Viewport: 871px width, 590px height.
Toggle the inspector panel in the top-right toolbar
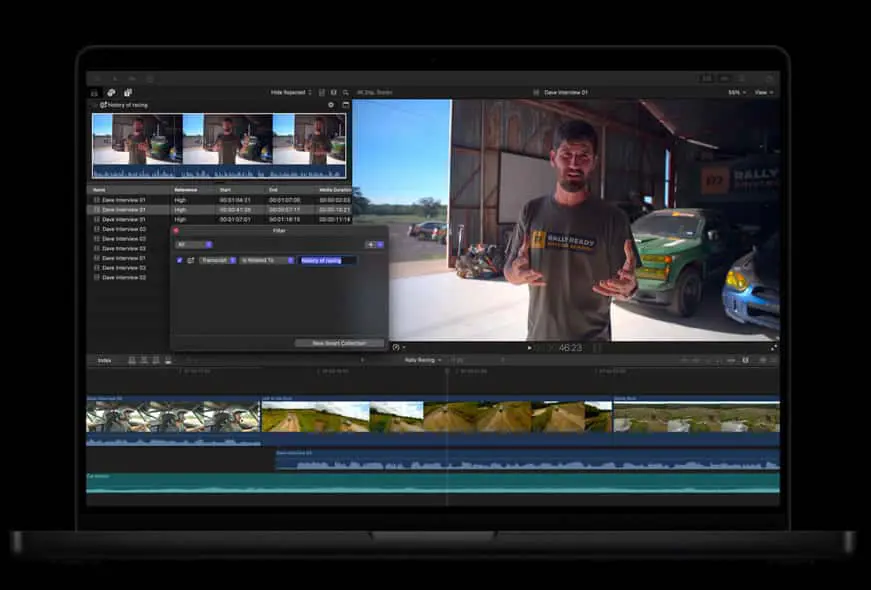tap(742, 79)
